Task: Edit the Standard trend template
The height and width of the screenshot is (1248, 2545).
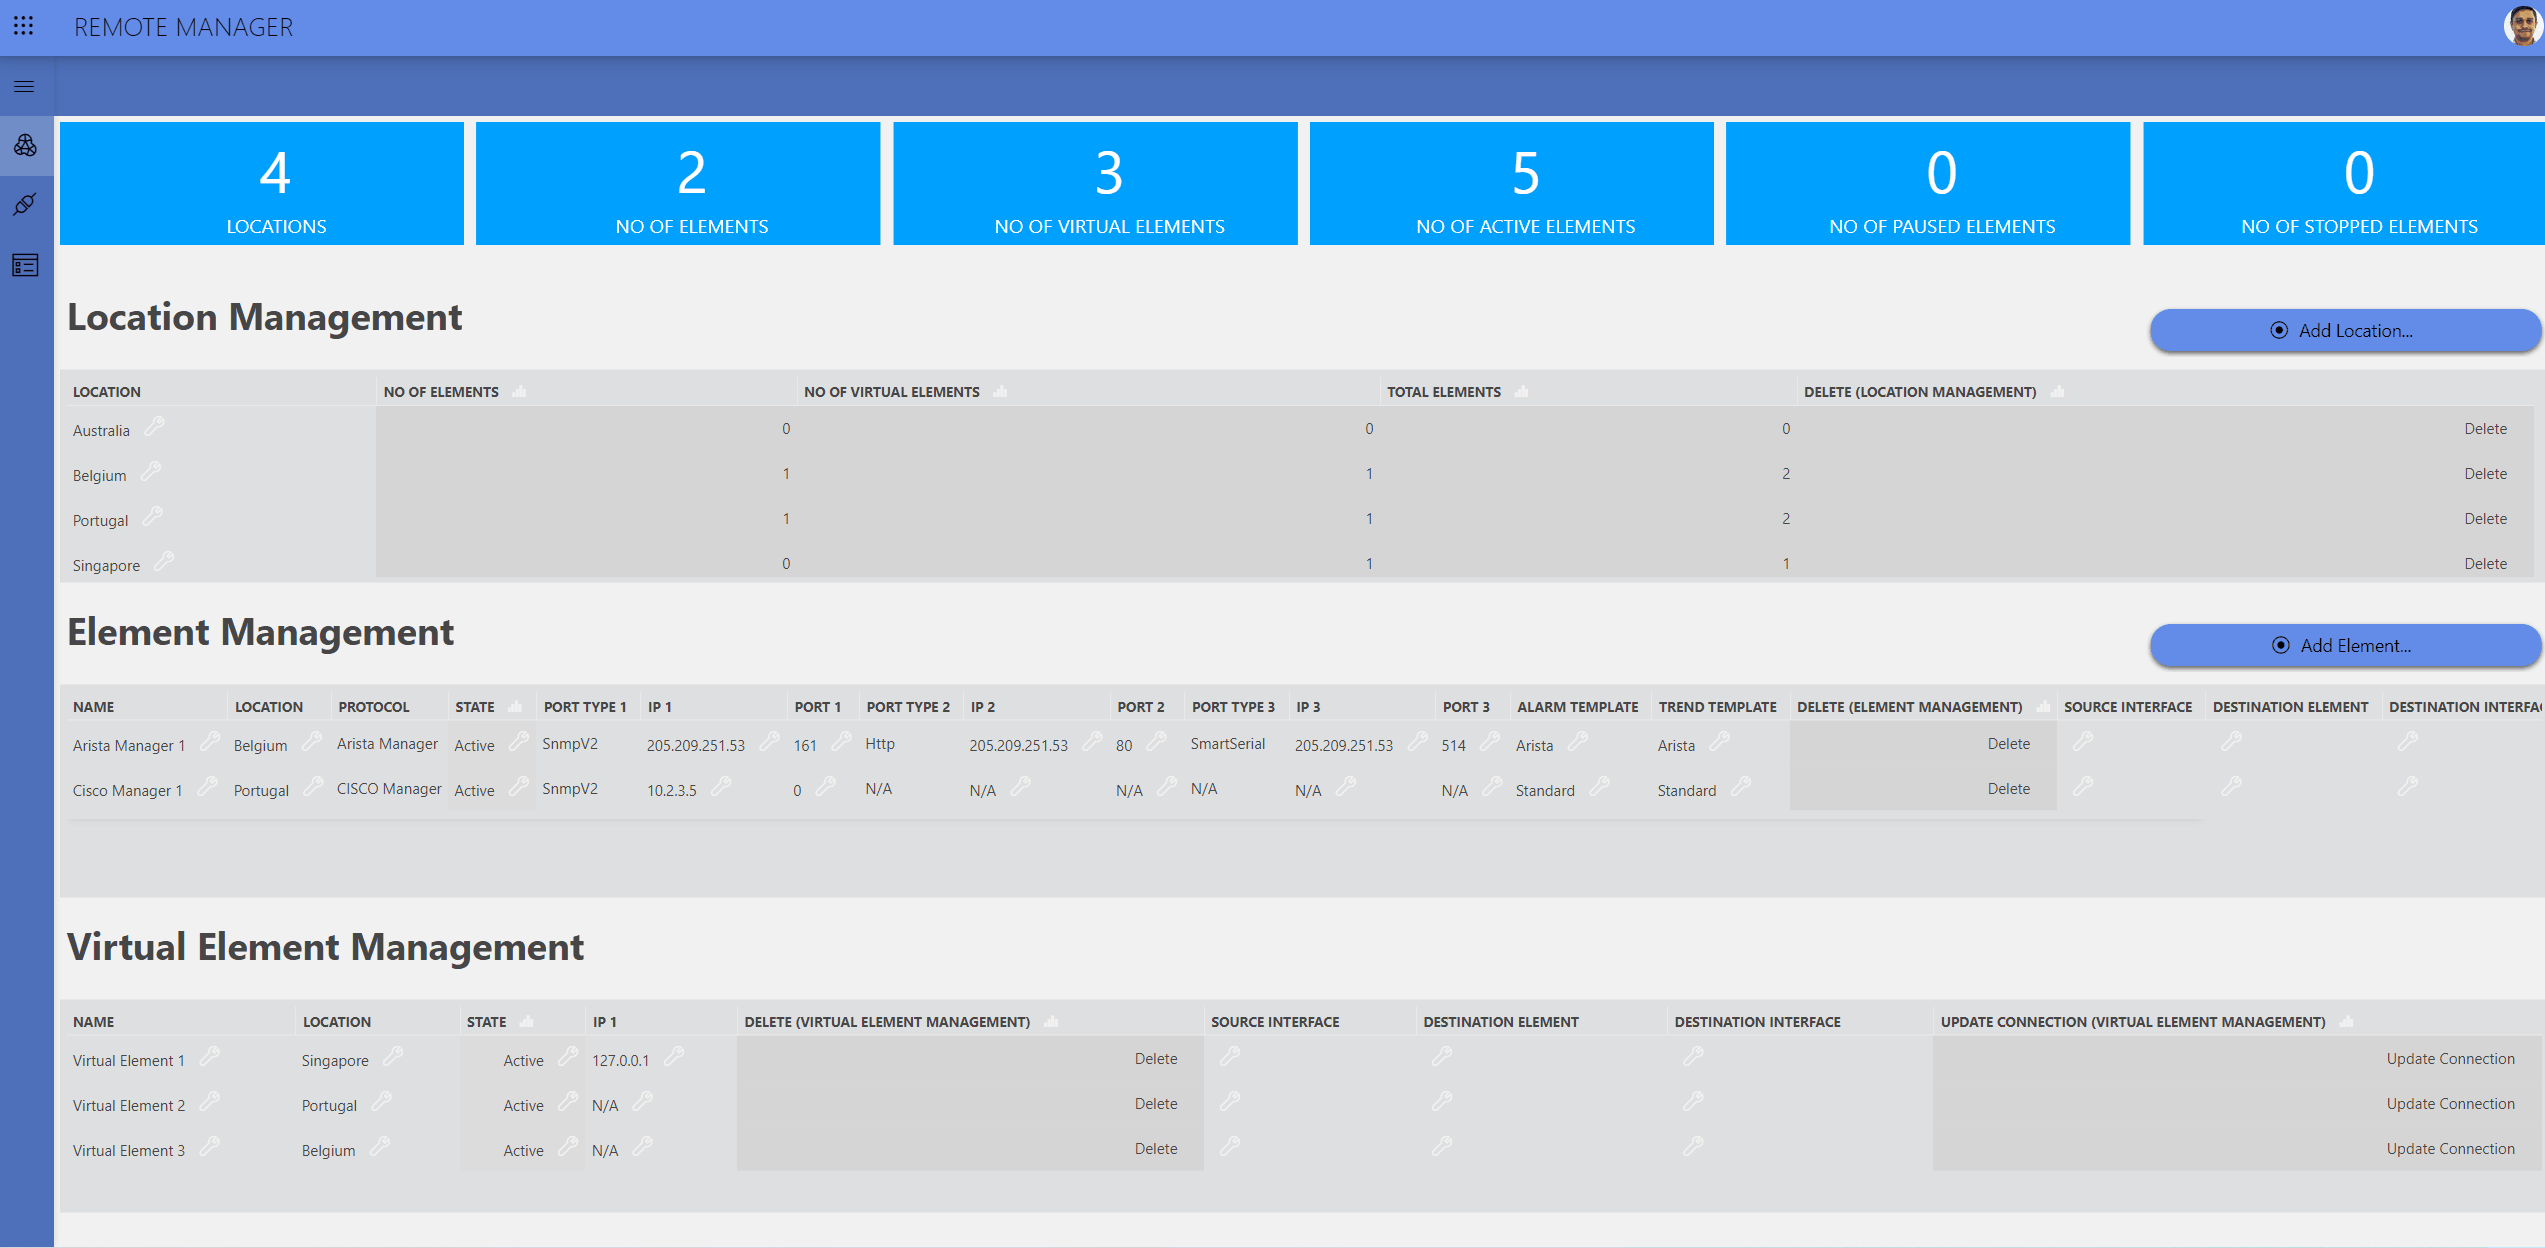Action: [1741, 787]
